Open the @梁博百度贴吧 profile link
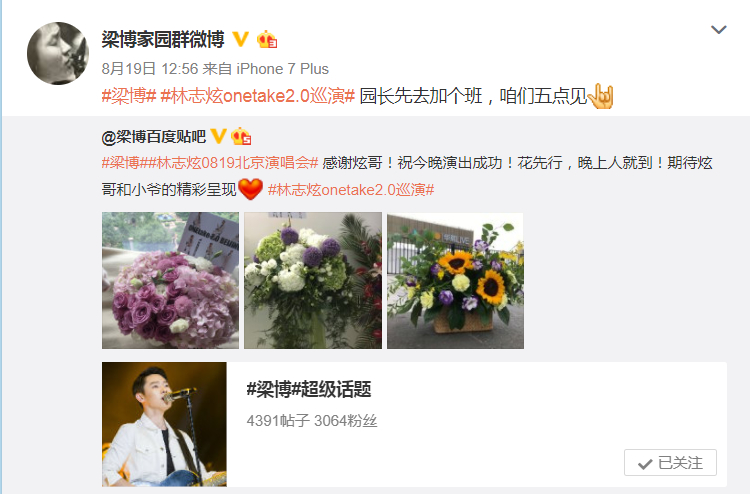The width and height of the screenshot is (750, 494). (154, 137)
